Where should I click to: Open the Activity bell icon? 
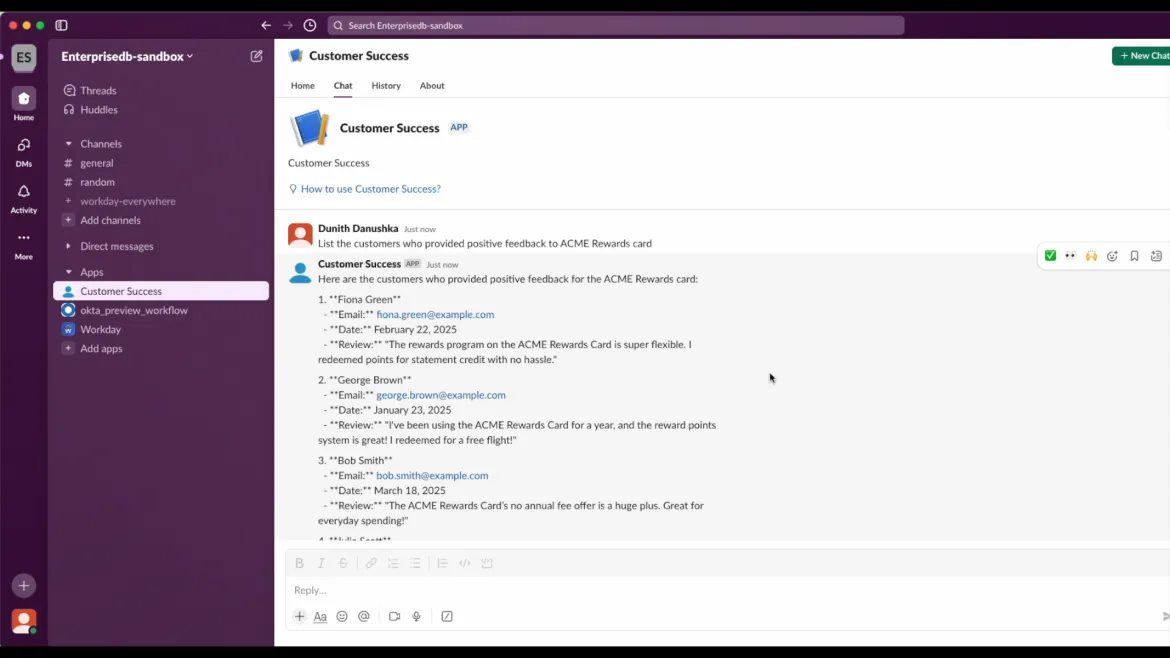(24, 198)
